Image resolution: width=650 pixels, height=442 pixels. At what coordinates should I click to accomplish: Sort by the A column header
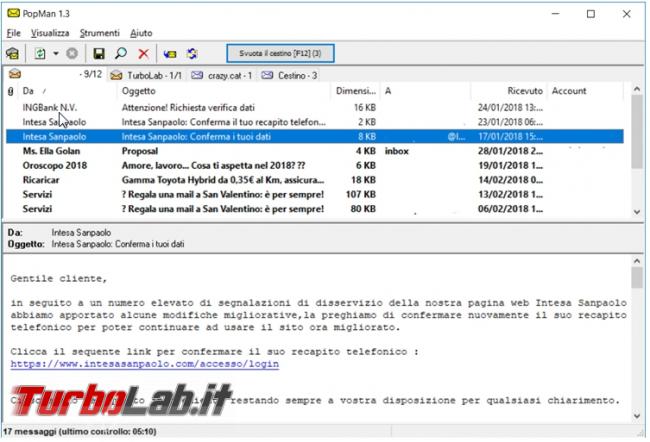[x=426, y=91]
